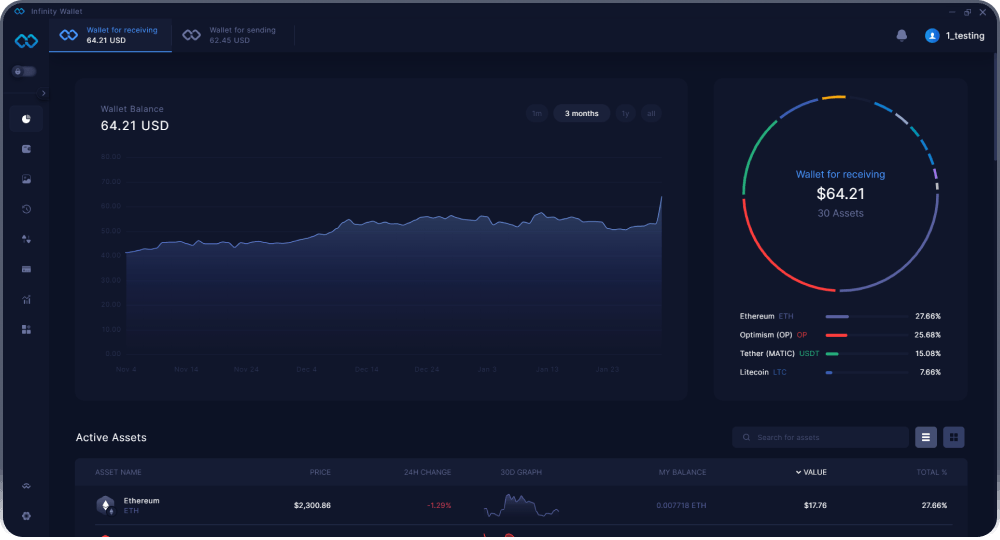Click the 15.08% Tether legend percentage
The height and width of the screenshot is (540, 1000).
click(x=928, y=353)
